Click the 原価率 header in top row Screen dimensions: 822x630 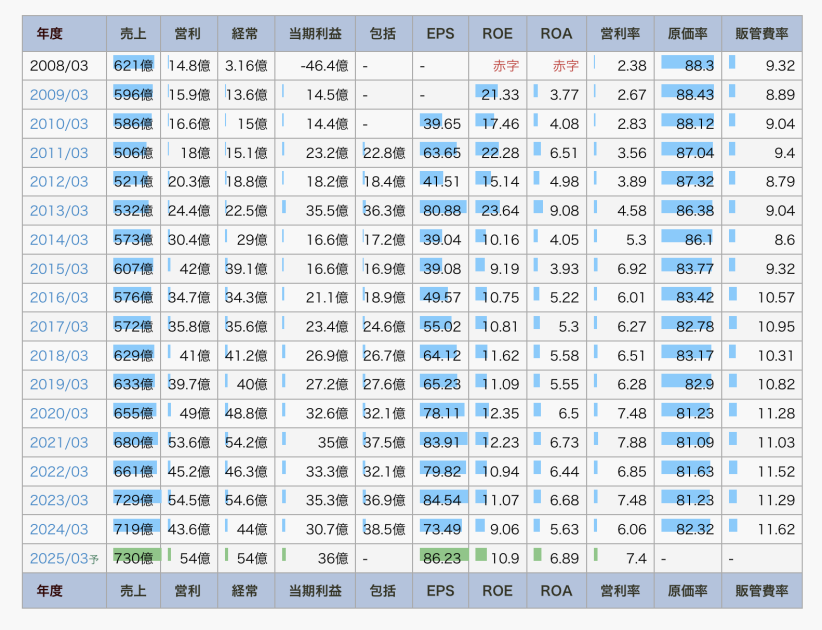pyautogui.click(x=688, y=33)
